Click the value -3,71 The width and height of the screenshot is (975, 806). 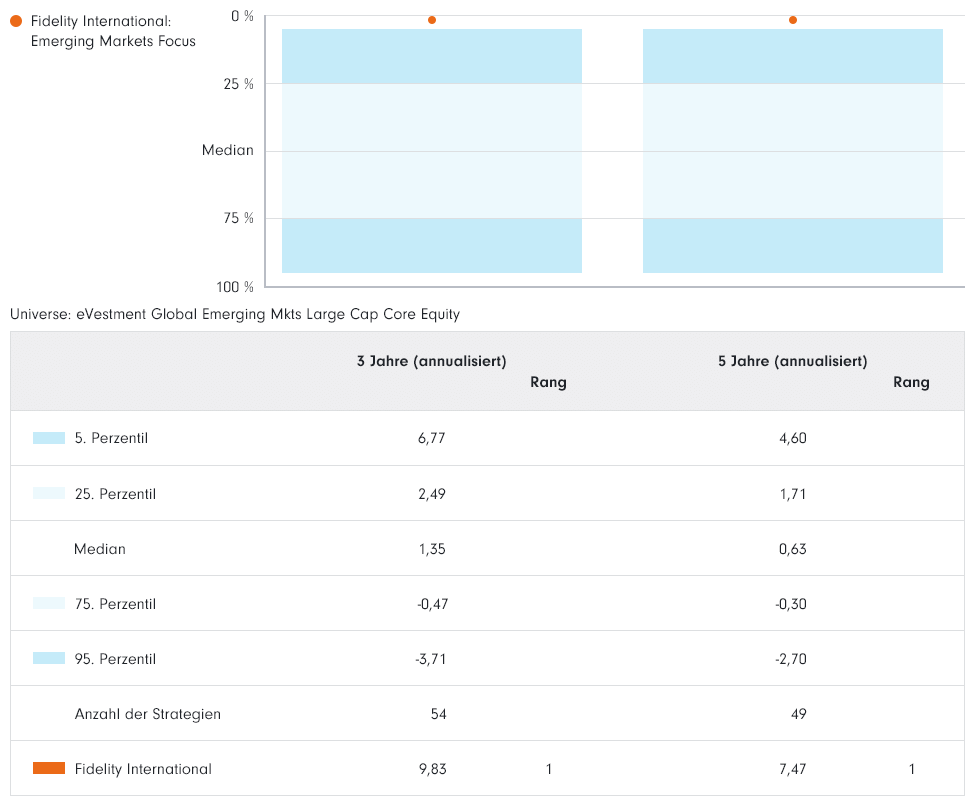click(x=431, y=659)
